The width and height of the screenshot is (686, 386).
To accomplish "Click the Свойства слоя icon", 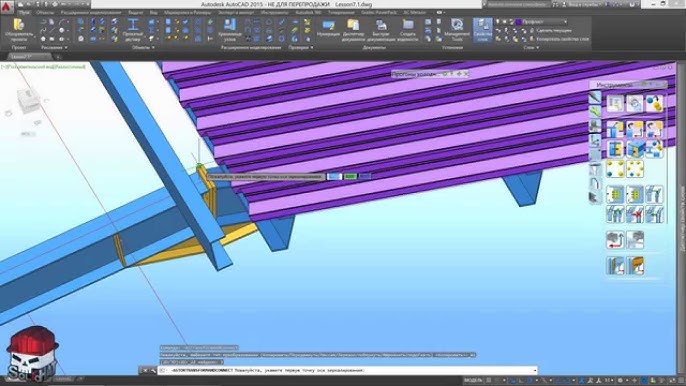I will click(x=483, y=30).
